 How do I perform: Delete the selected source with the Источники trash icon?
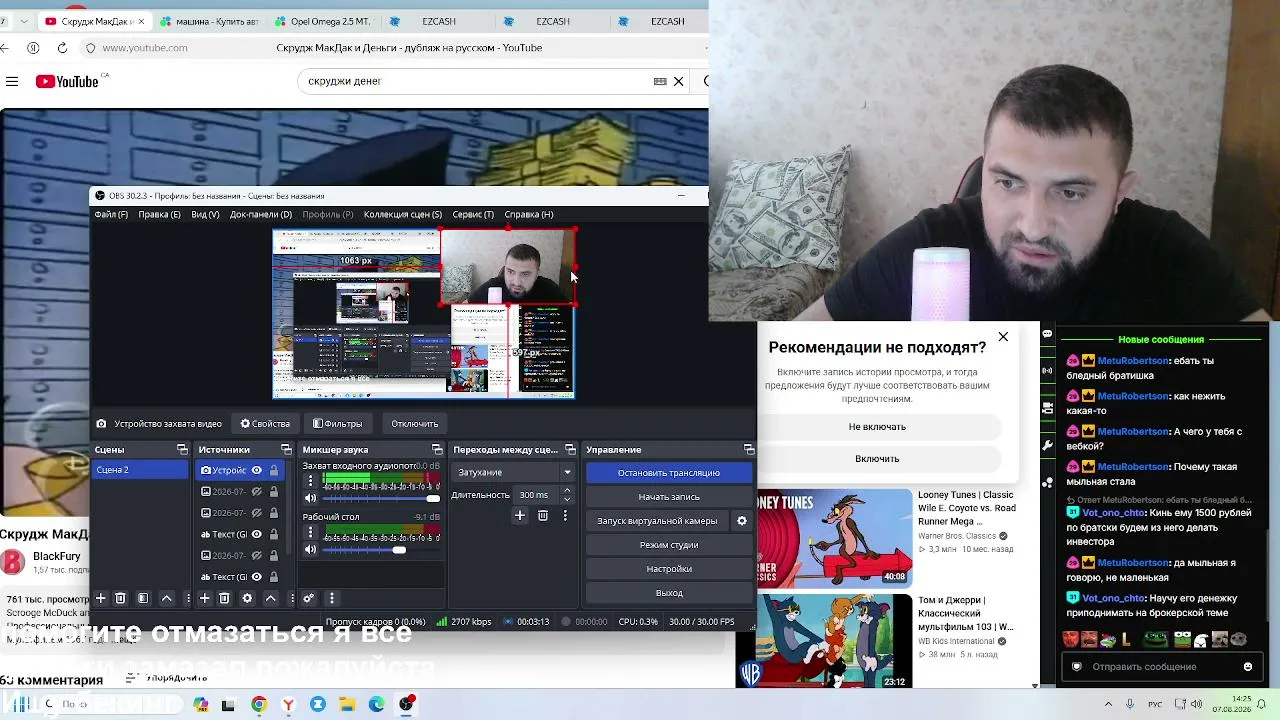pyautogui.click(x=224, y=598)
